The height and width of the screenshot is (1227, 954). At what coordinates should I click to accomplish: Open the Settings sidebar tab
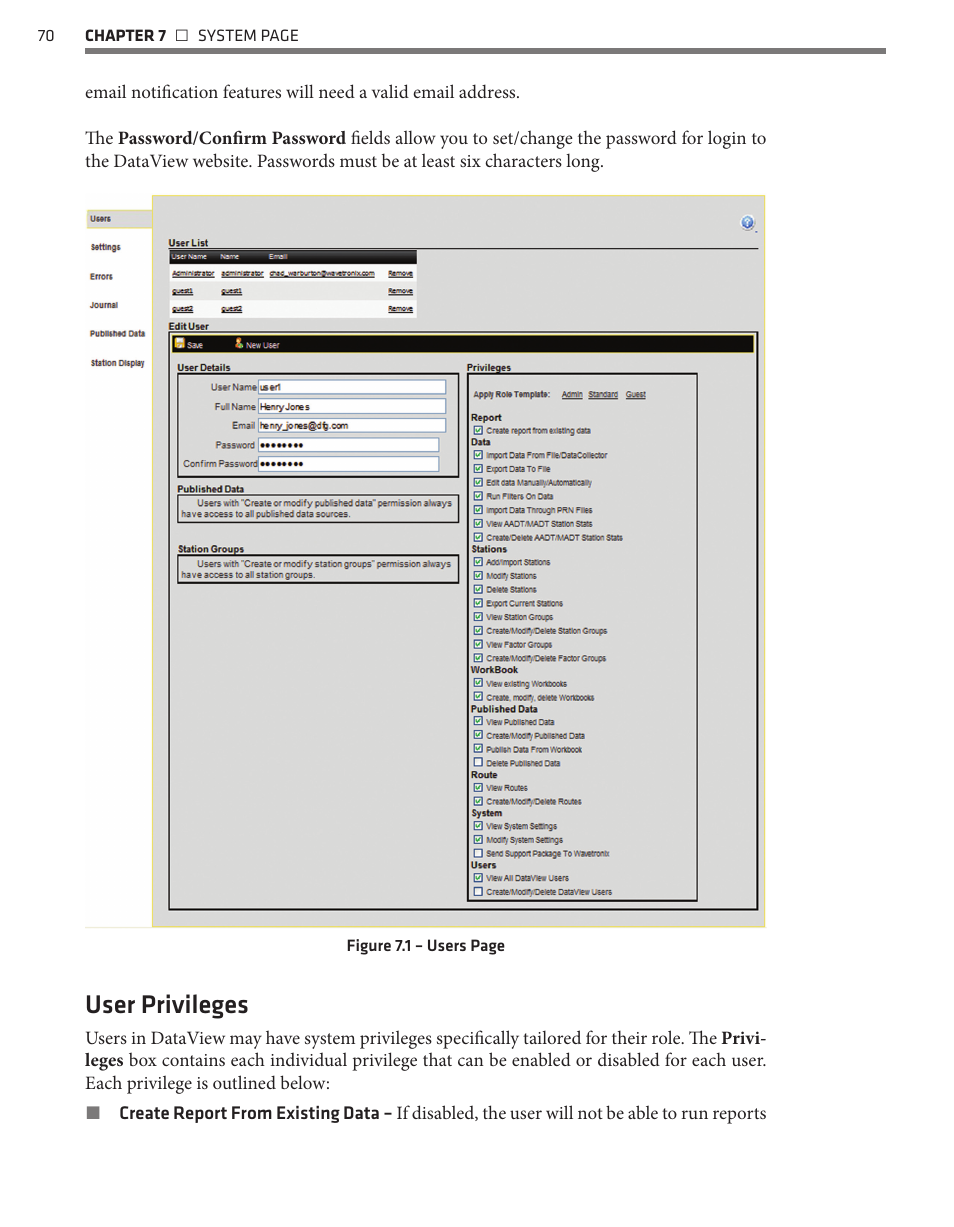coord(105,247)
